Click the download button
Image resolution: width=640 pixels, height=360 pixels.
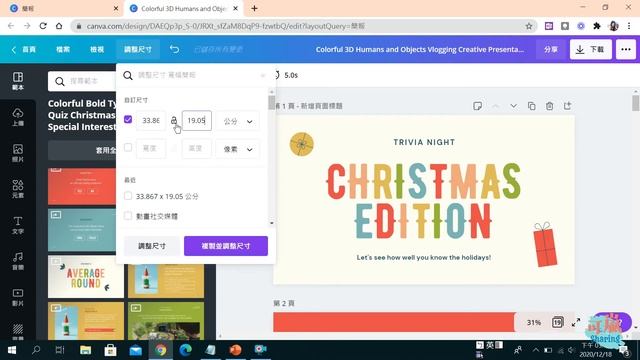pyautogui.click(x=591, y=49)
